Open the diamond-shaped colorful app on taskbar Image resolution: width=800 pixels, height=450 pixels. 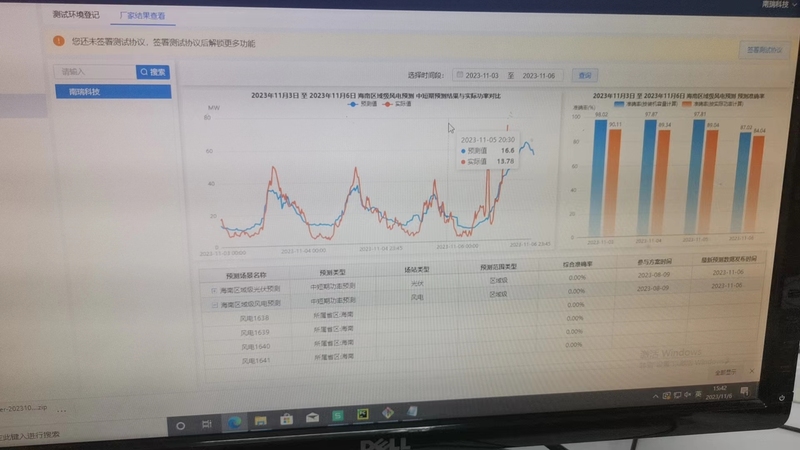tap(388, 413)
